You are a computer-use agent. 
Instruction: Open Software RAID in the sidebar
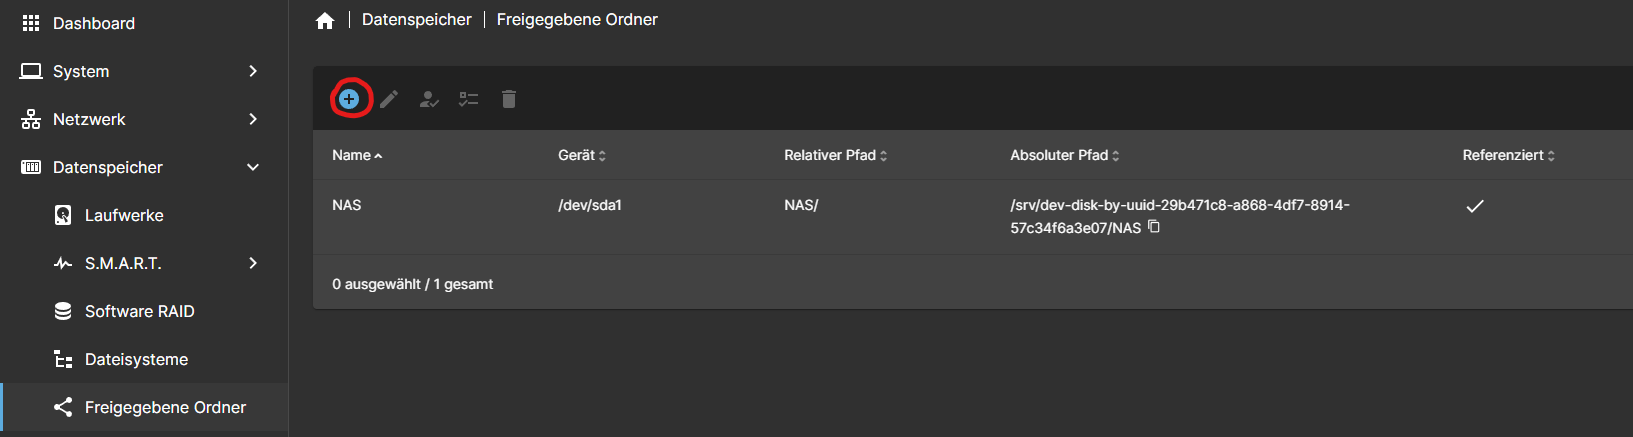point(139,311)
